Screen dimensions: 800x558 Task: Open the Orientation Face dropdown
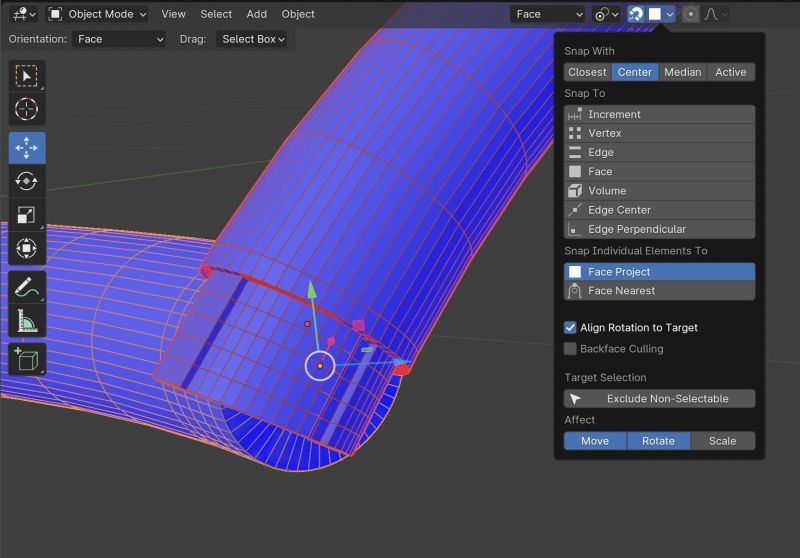point(119,39)
